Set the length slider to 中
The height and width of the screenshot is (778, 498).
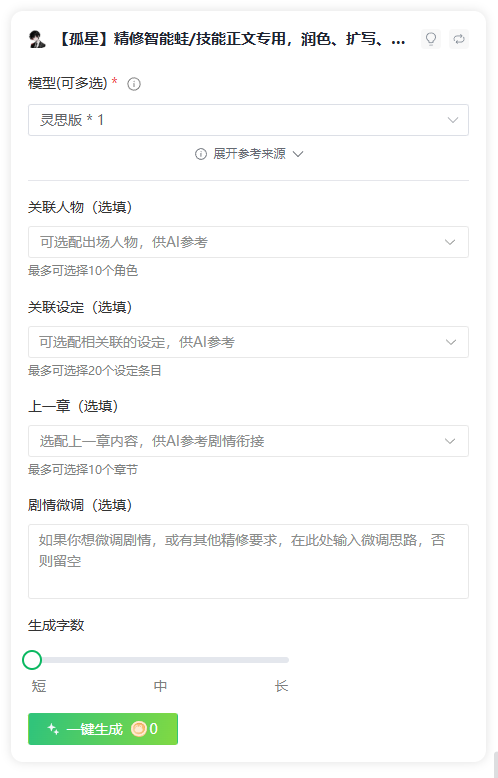(x=160, y=660)
